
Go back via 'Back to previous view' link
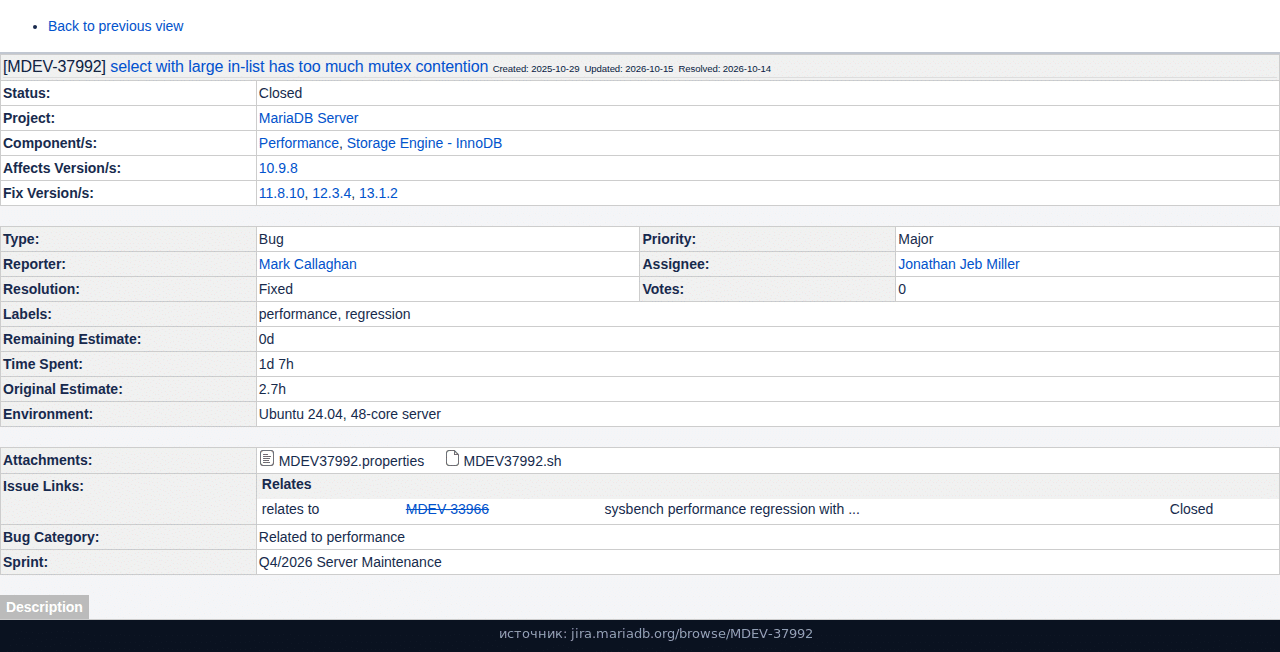coord(116,26)
